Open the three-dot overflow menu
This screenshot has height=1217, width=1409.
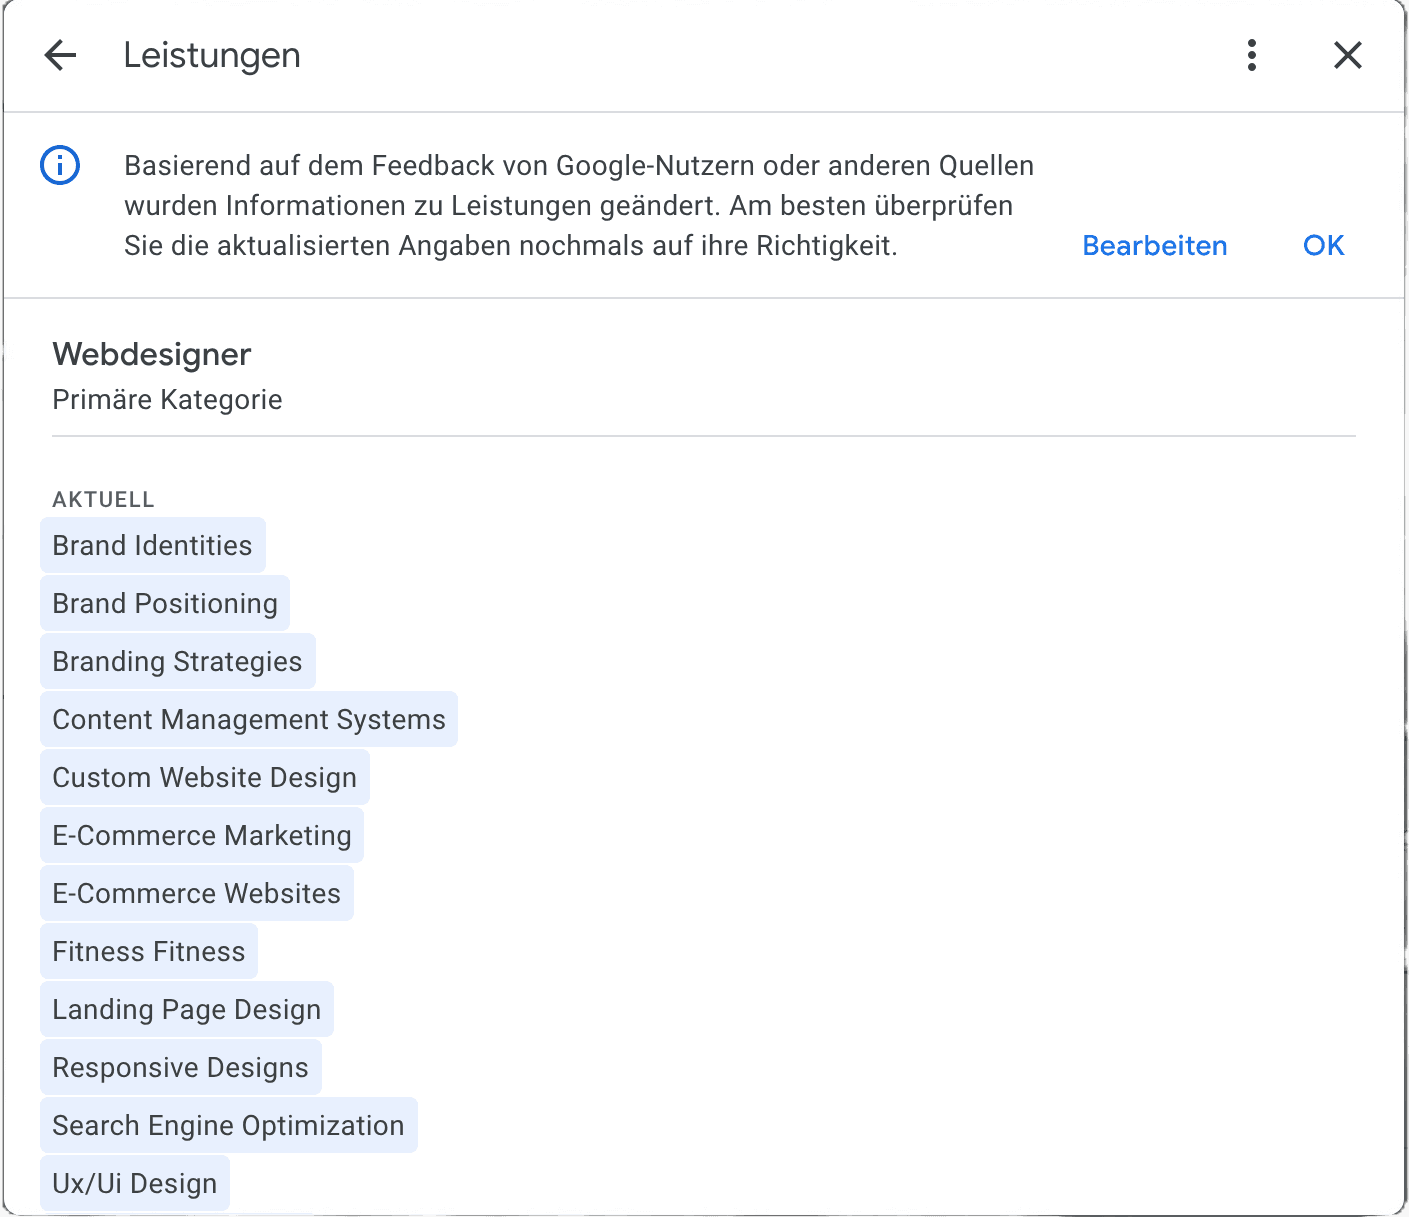tap(1251, 55)
